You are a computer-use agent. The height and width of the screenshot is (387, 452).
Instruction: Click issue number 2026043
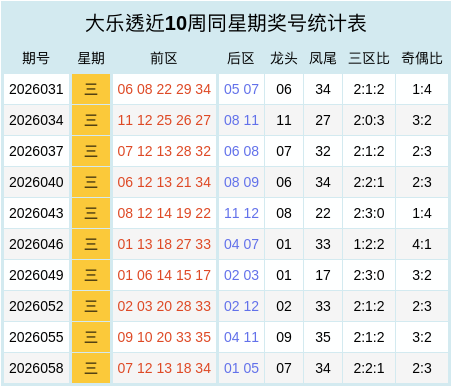(x=36, y=213)
